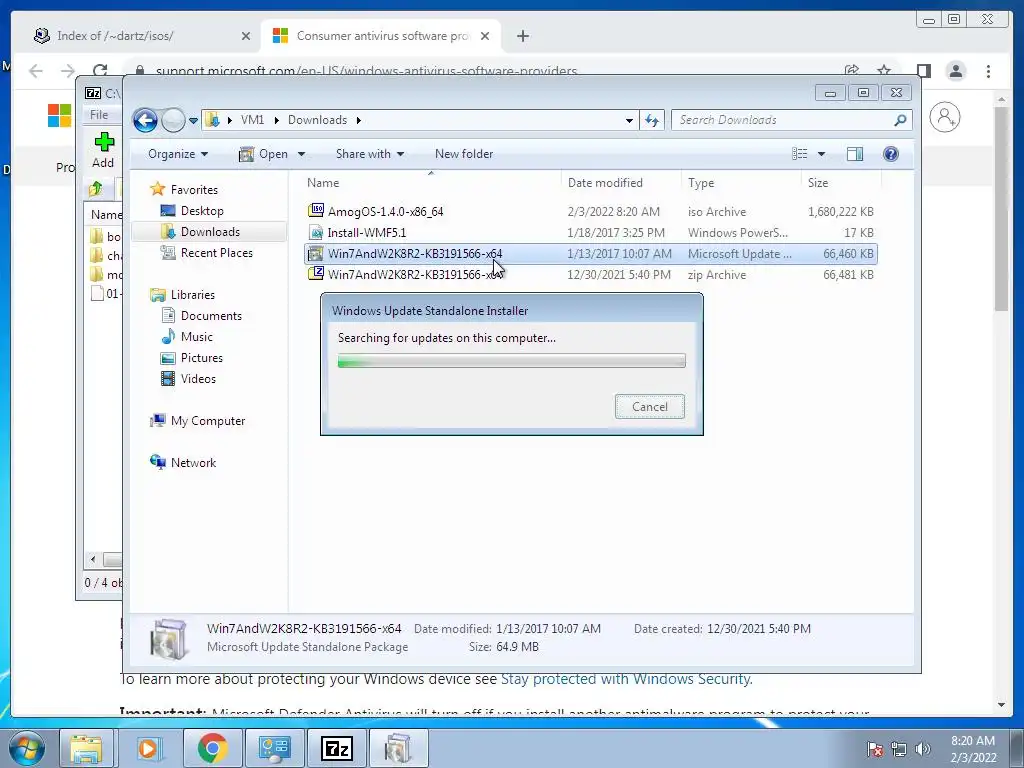This screenshot has width=1024, height=768.
Task: Open the 7-Zip File menu
Action: coord(99,115)
